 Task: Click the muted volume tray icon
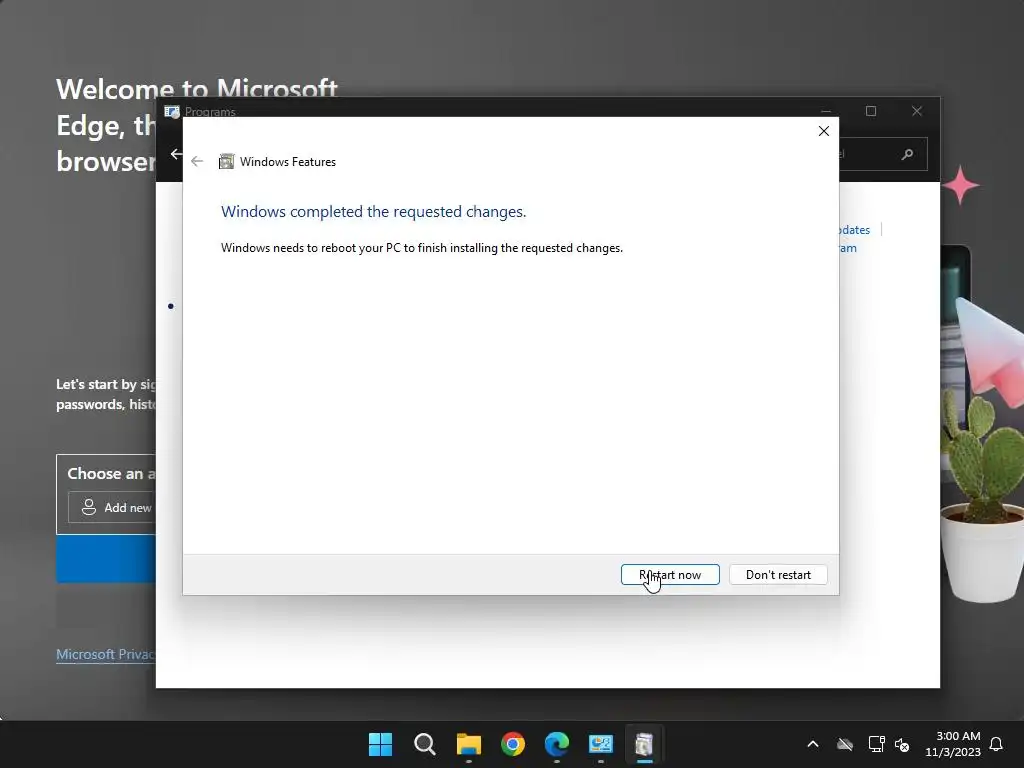tap(902, 744)
